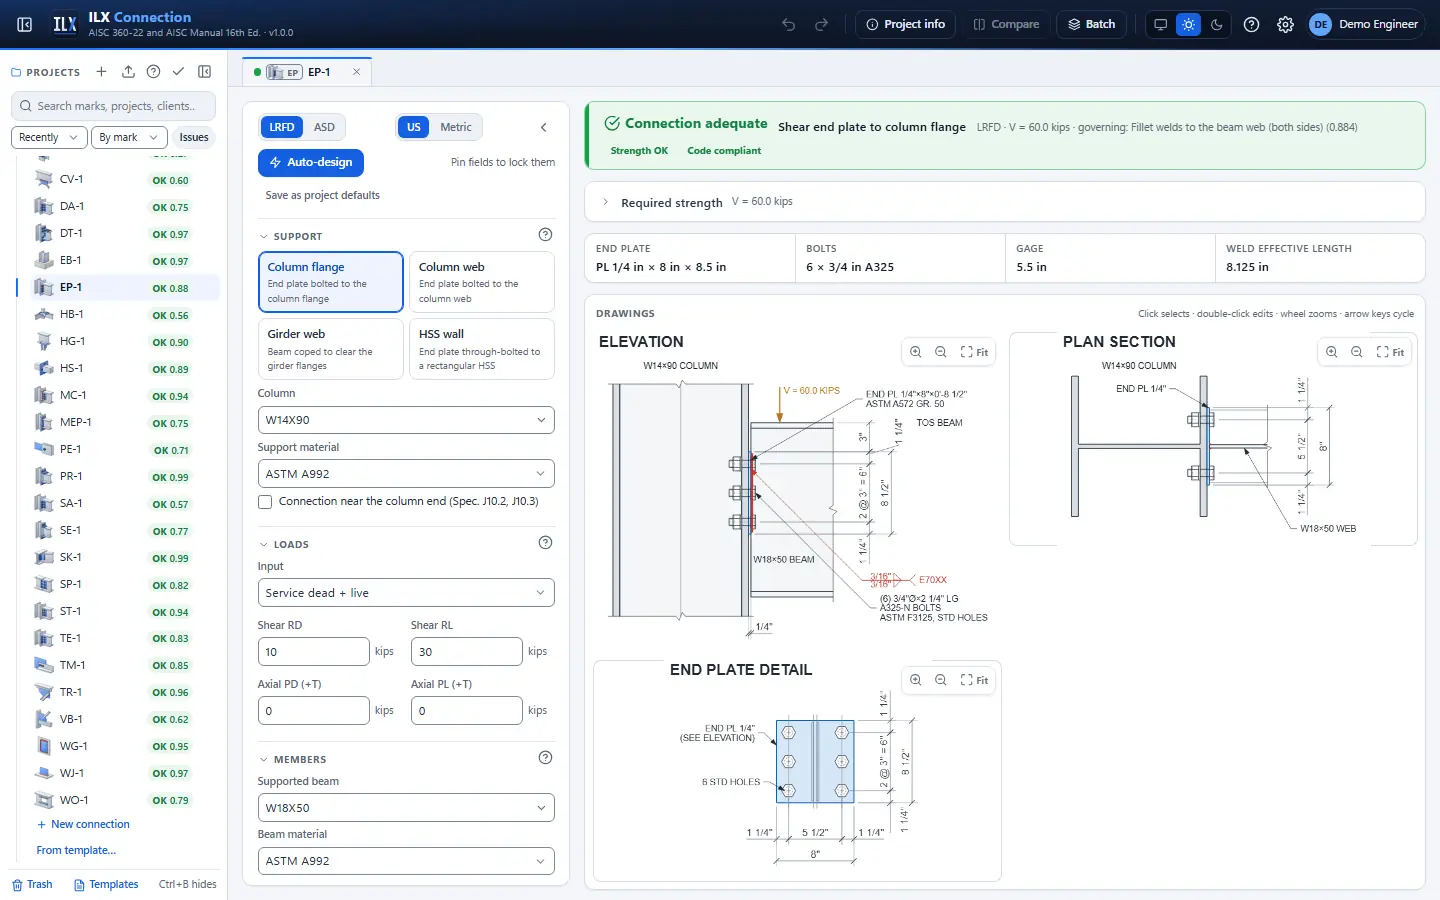Collapse the LOADS section
This screenshot has width=1440, height=900.
[x=284, y=545]
